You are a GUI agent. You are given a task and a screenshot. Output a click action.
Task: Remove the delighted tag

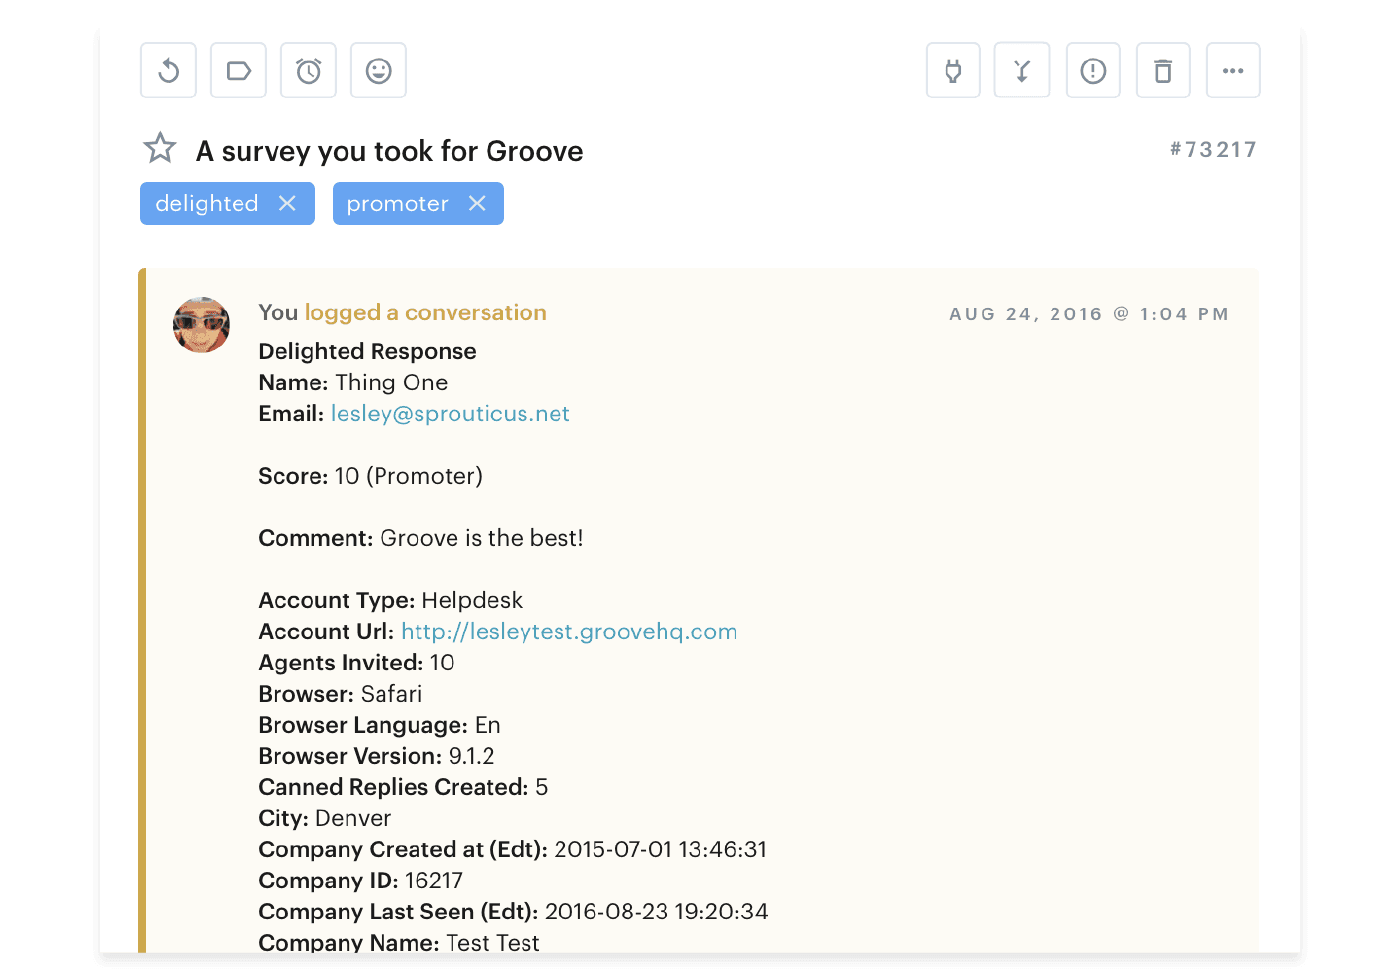(x=287, y=203)
